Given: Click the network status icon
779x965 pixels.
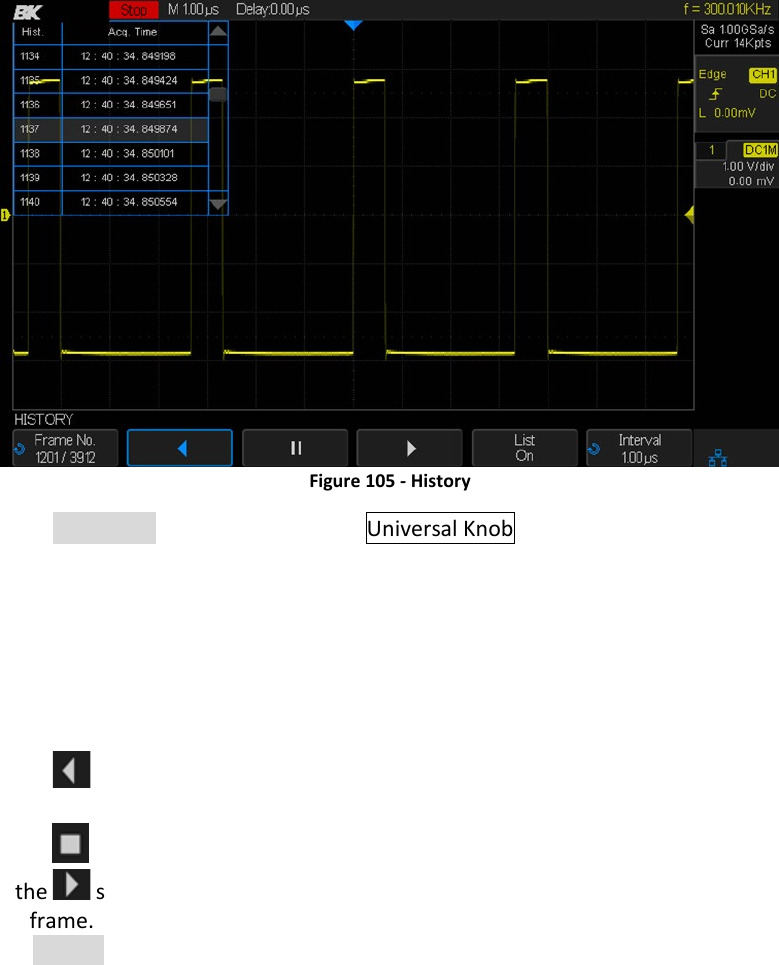Looking at the screenshot, I should 718,456.
